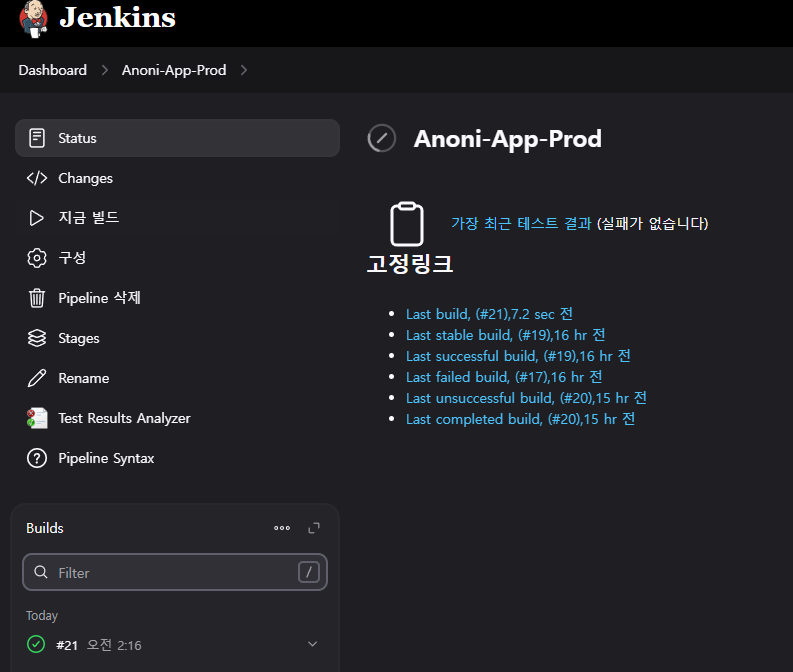The image size is (793, 672).
Task: Expand chevron after Anoni-App-Prod breadcrumb
Action: coord(244,70)
